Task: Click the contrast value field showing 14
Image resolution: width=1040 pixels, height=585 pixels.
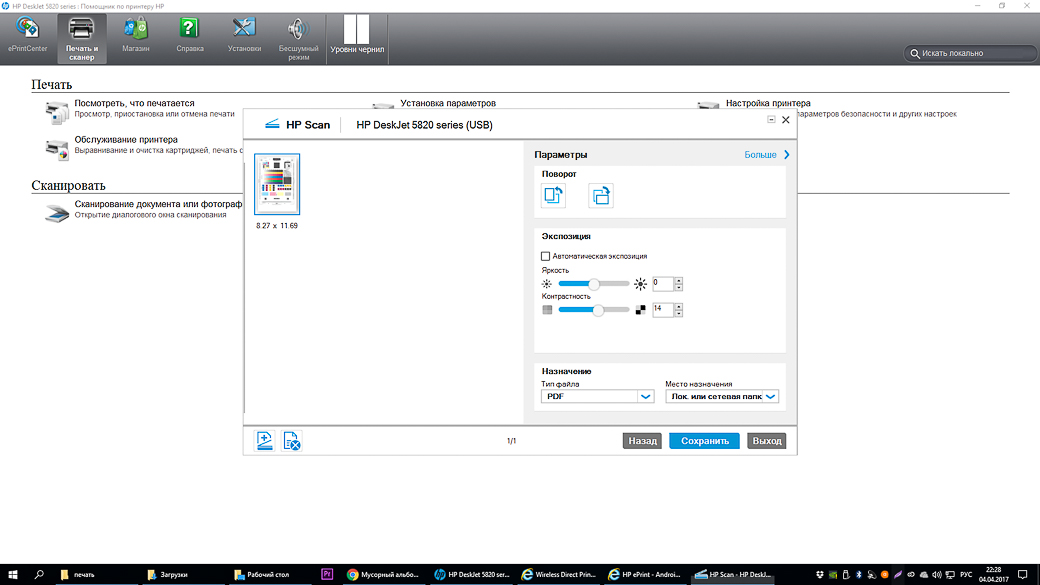Action: (663, 310)
